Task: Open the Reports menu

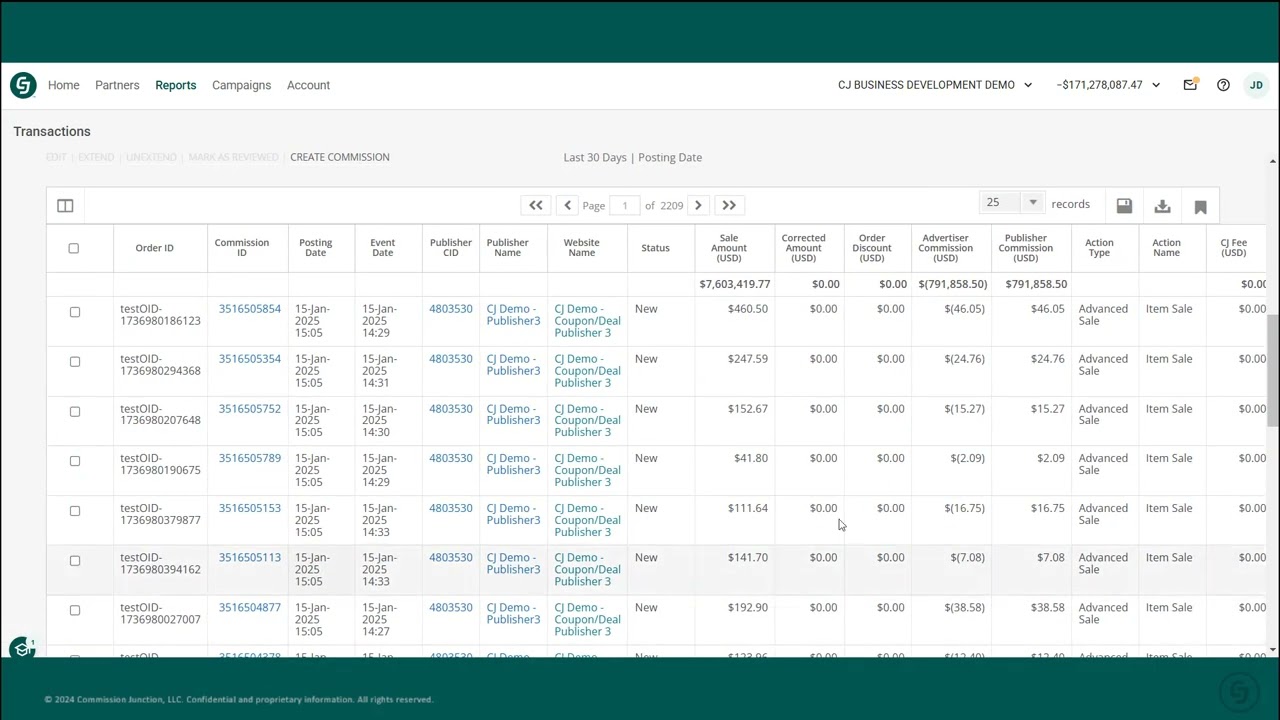Action: [x=175, y=85]
